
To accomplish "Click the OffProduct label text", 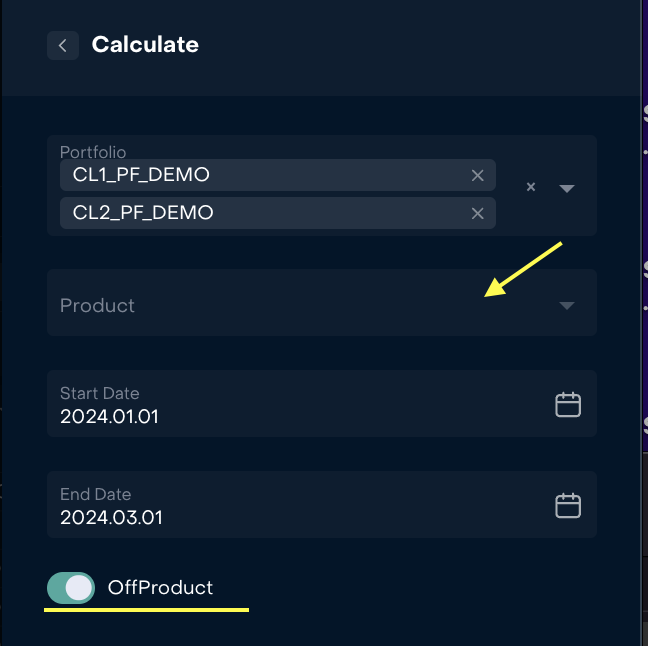I will point(160,588).
